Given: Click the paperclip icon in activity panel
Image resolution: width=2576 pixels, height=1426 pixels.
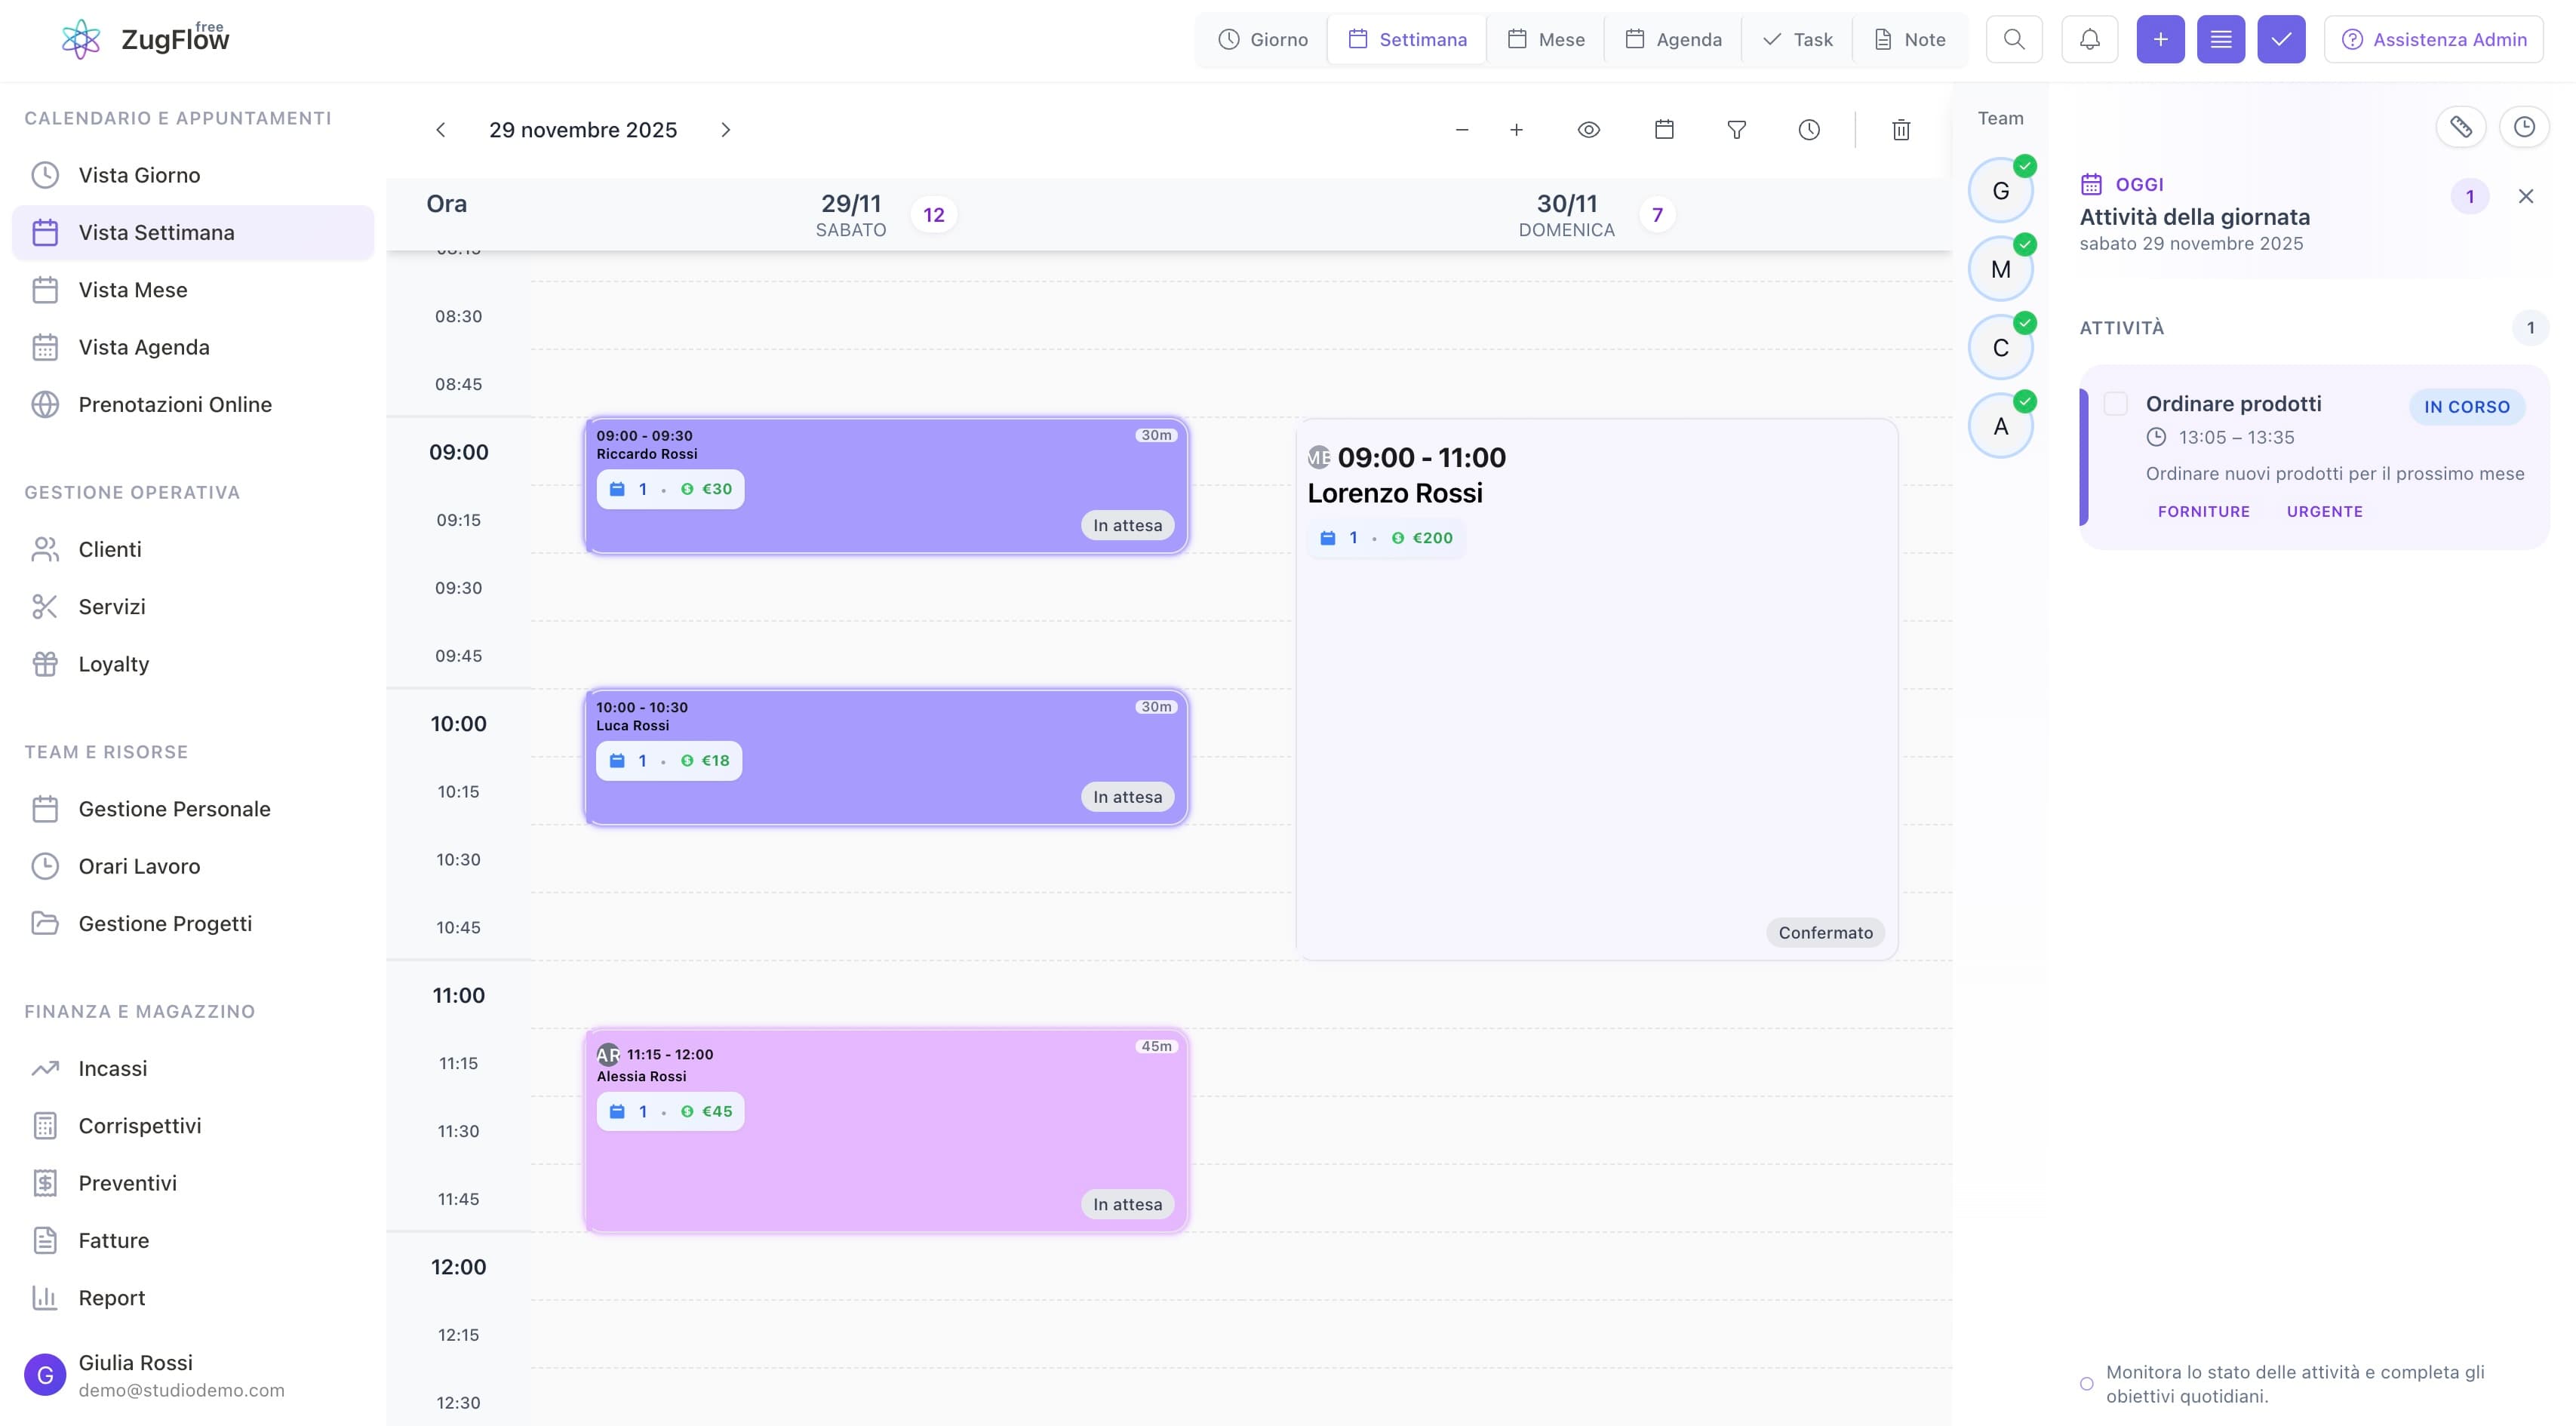Looking at the screenshot, I should [2460, 127].
